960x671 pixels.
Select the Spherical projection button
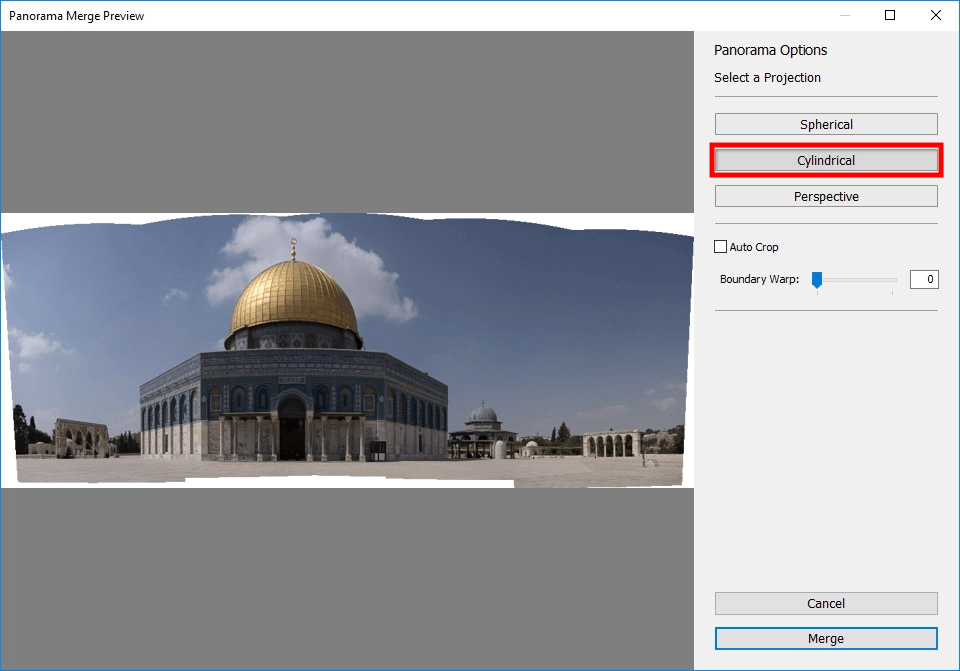pyautogui.click(x=826, y=124)
